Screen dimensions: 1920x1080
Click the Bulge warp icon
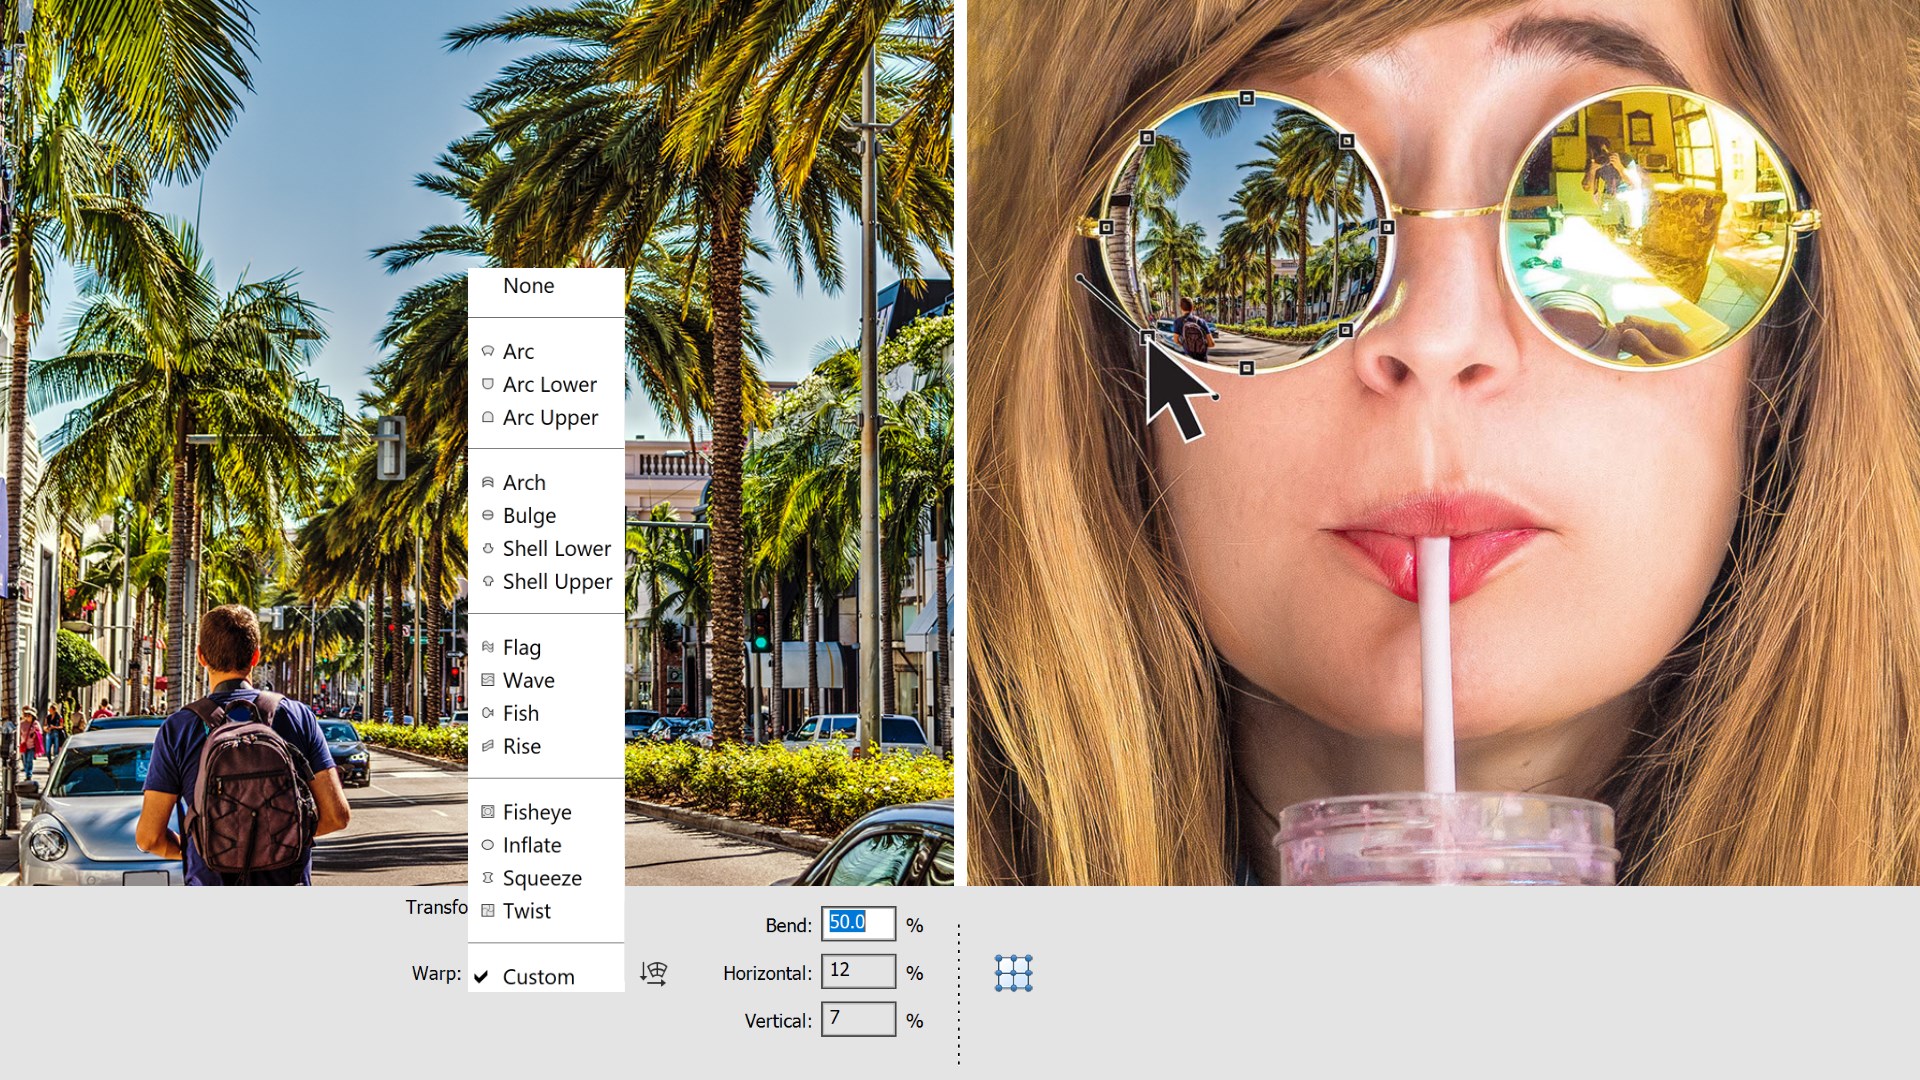[x=488, y=515]
